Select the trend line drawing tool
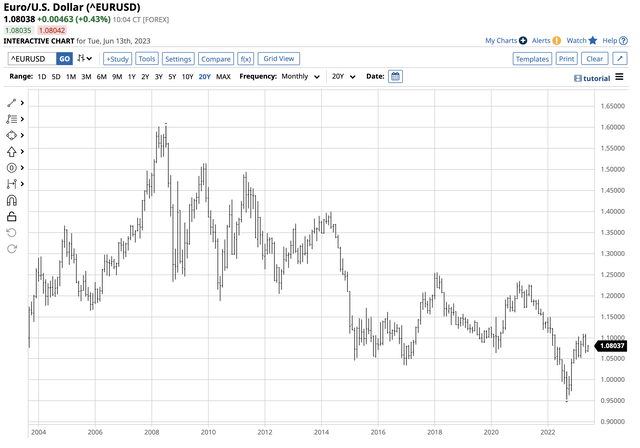 tap(11, 103)
